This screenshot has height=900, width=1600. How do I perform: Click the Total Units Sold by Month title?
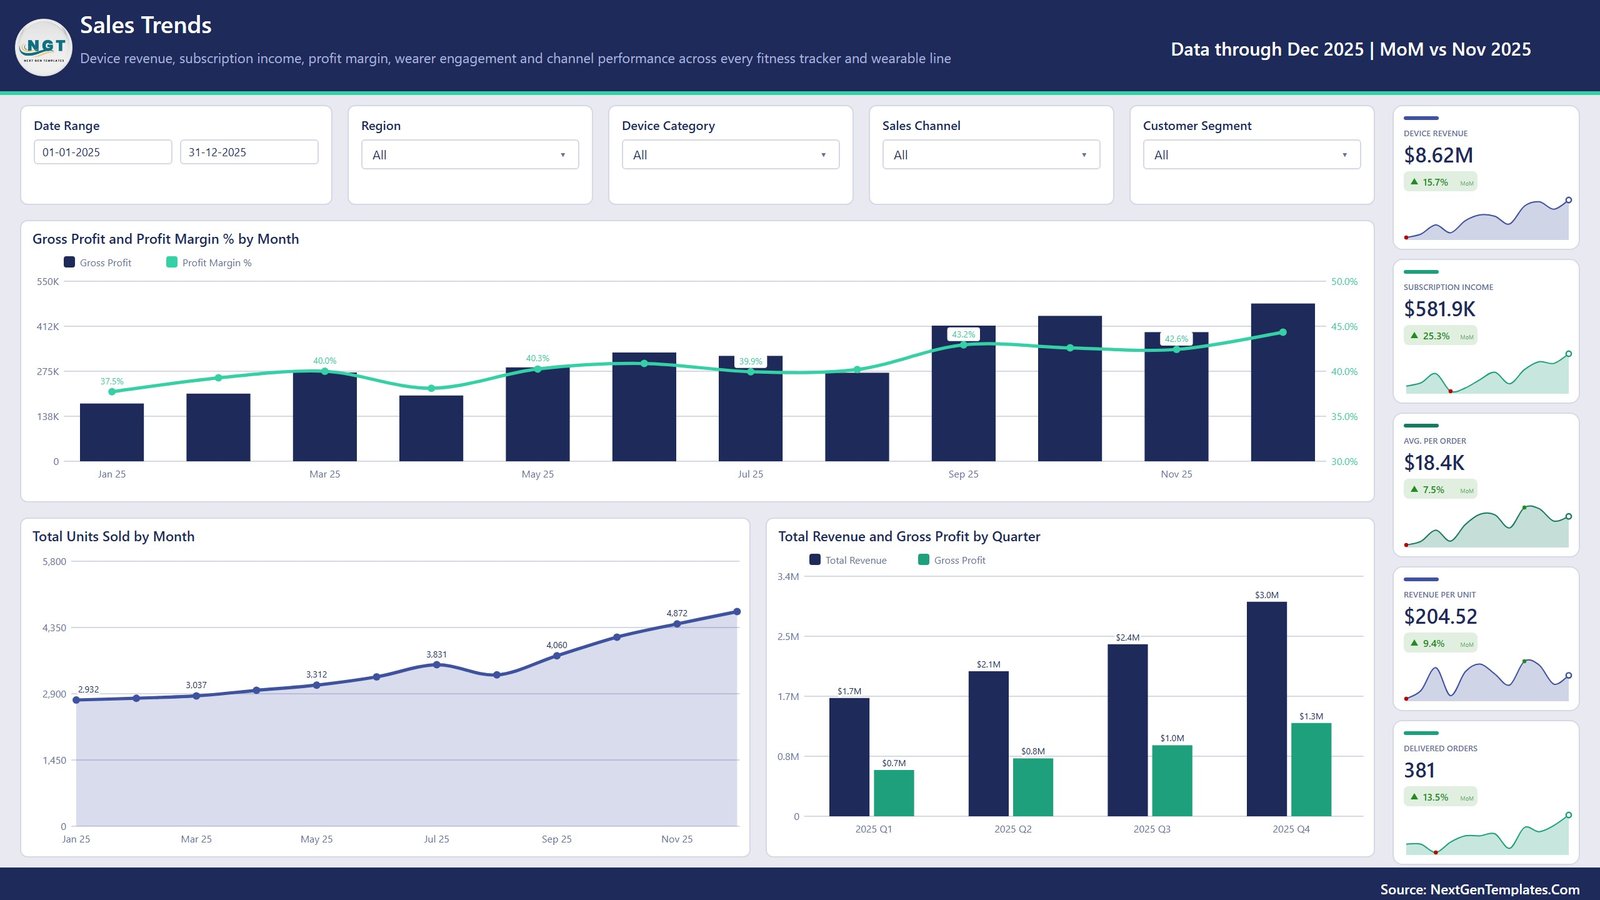click(113, 536)
